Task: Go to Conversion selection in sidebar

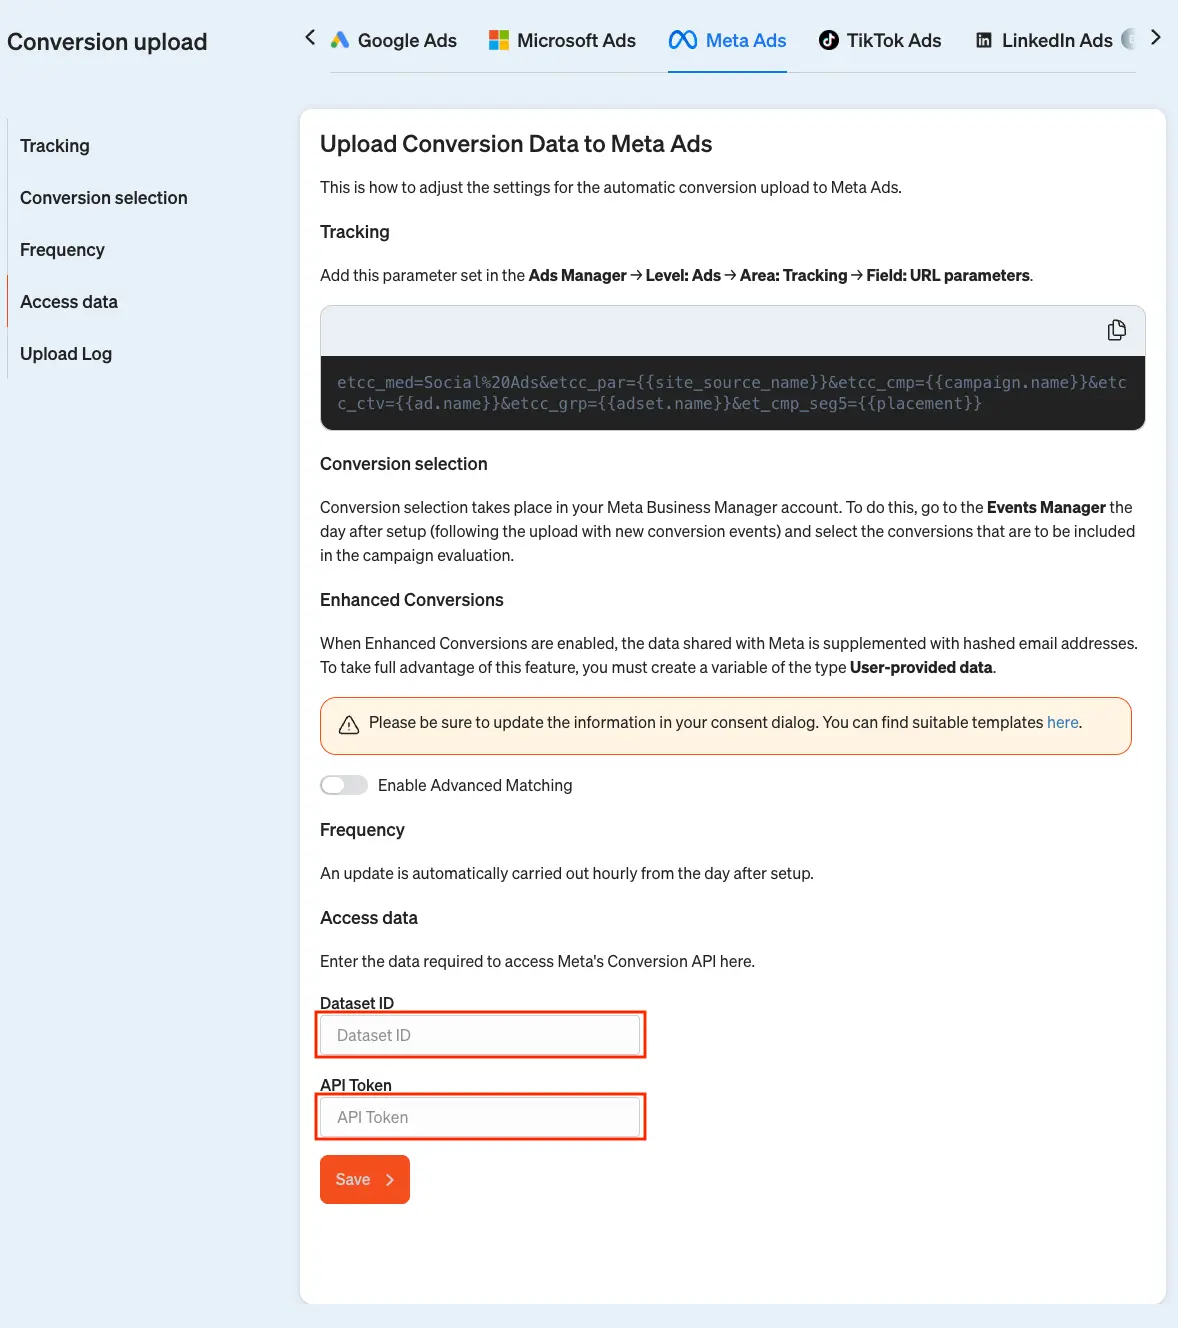Action: point(104,198)
